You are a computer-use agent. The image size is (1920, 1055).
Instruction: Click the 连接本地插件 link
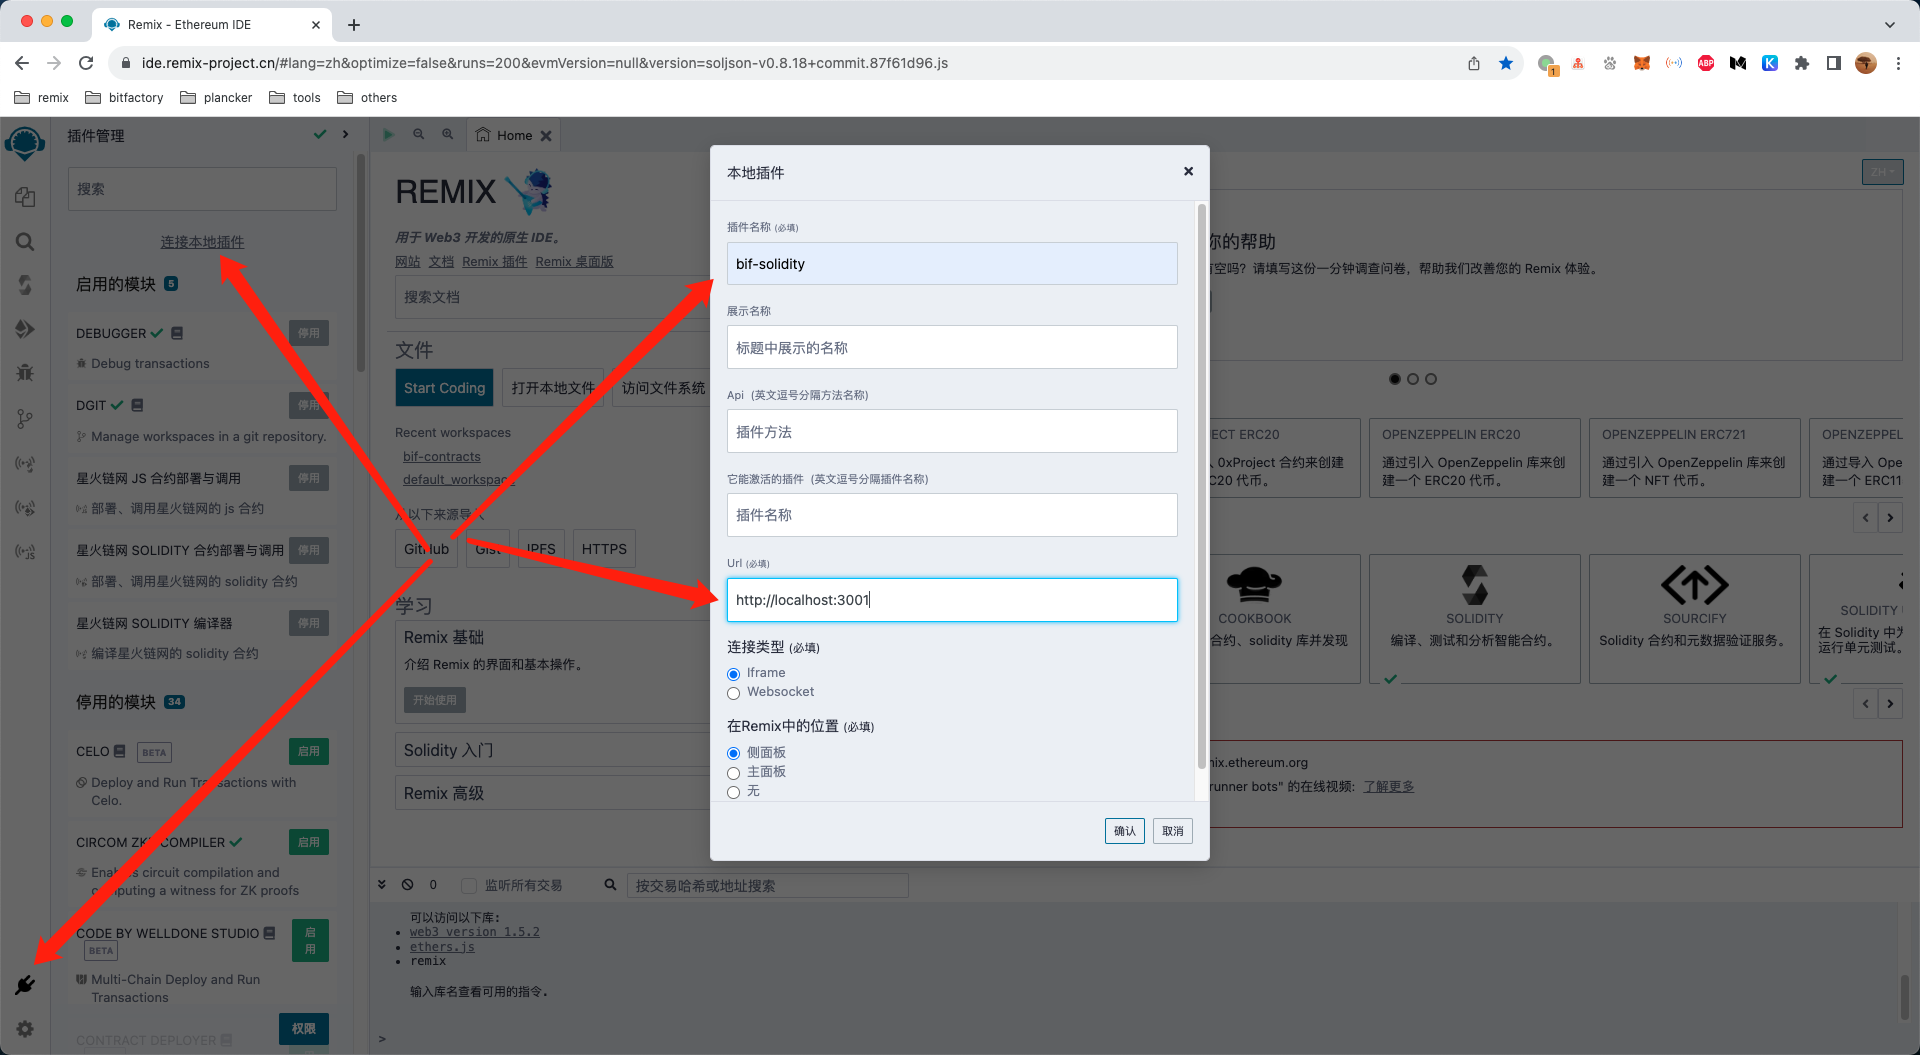(x=202, y=242)
